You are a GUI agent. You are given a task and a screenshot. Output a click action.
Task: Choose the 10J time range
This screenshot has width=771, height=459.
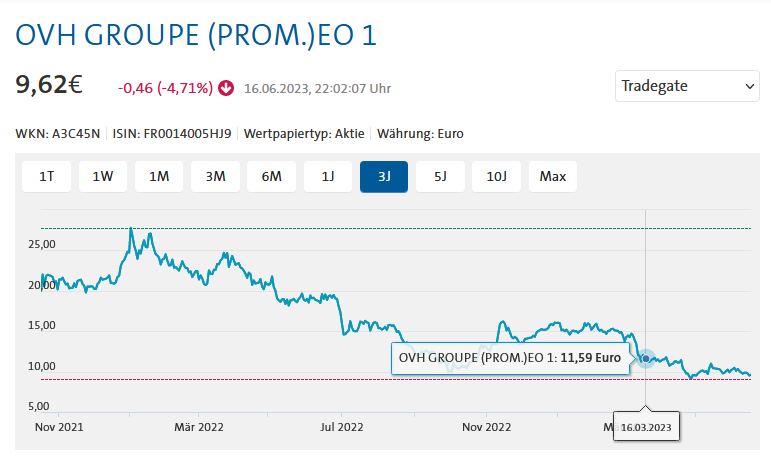pos(497,177)
